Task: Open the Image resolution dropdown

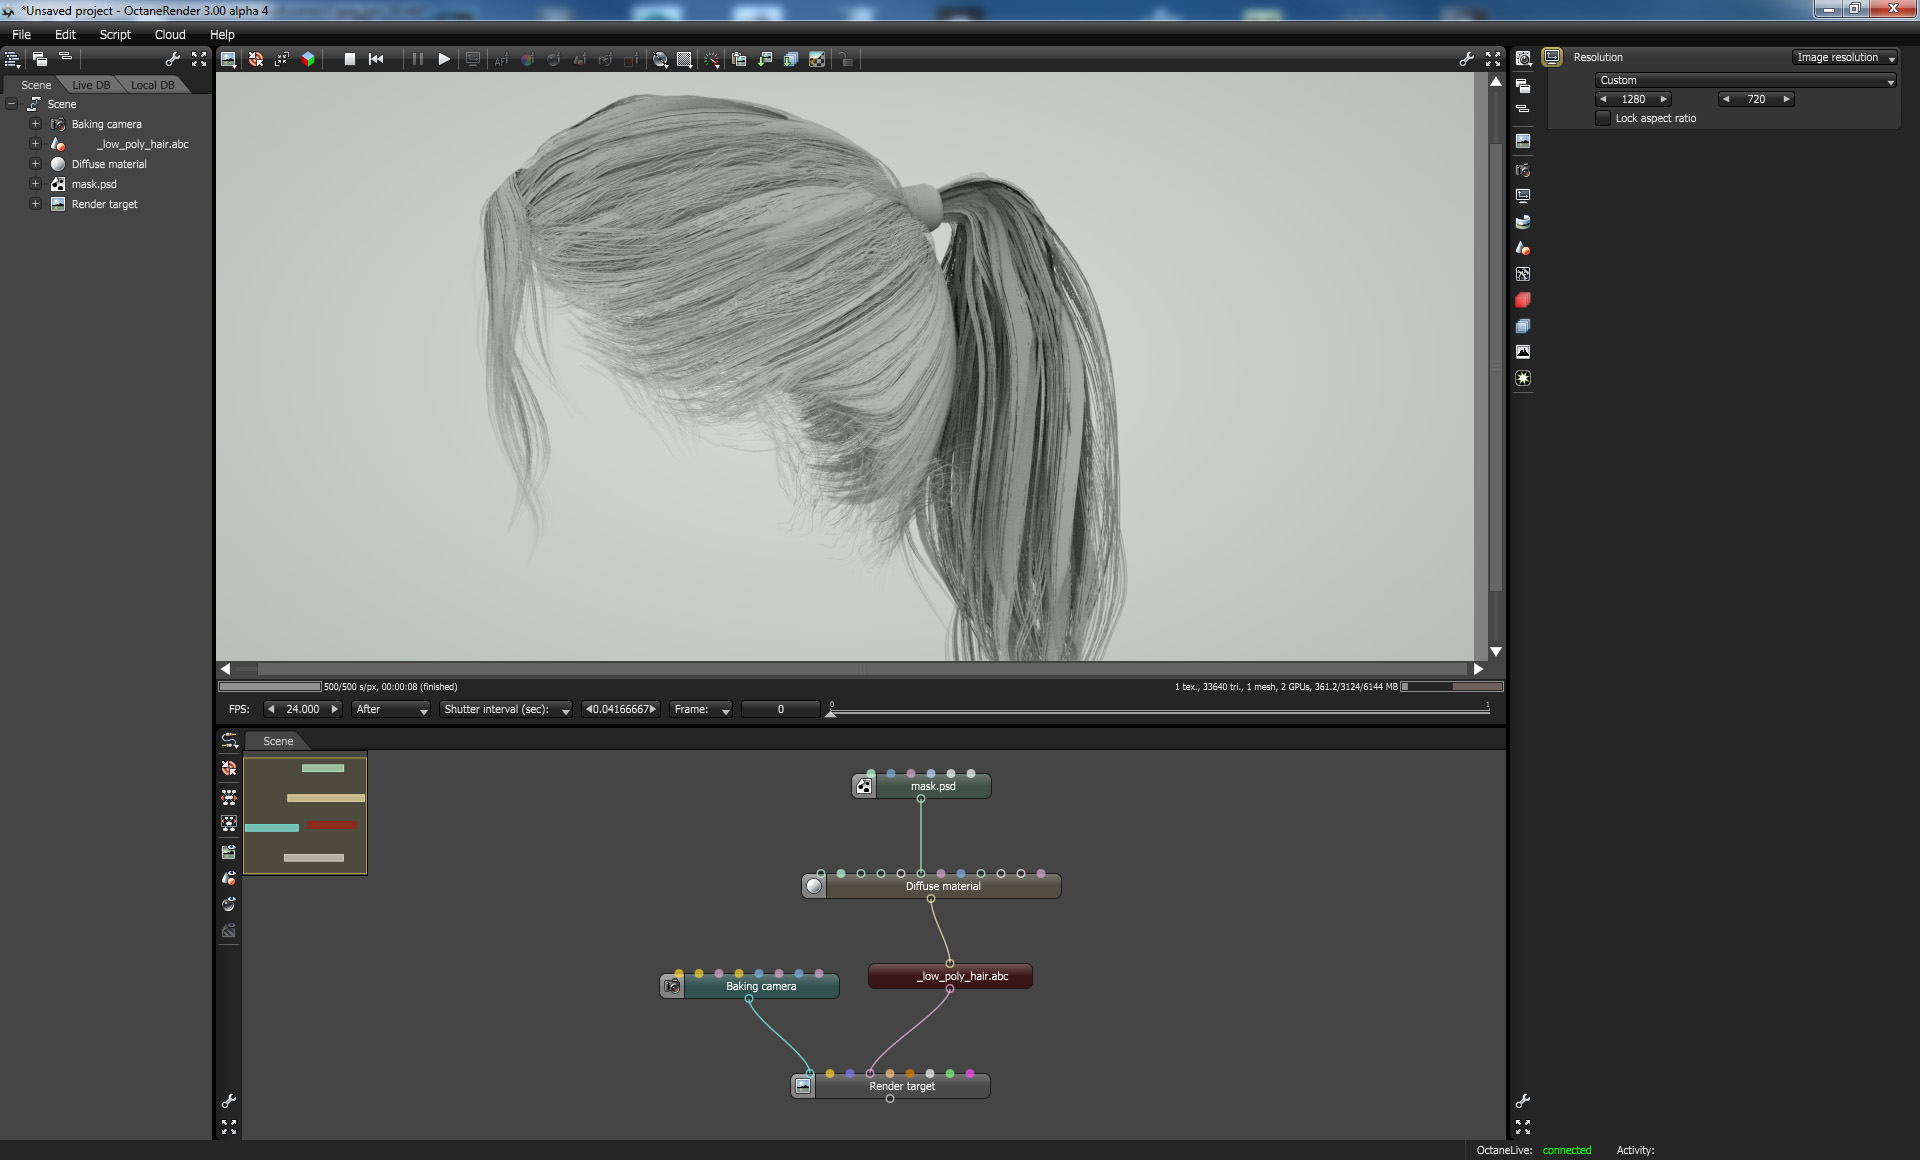Action: (1845, 57)
